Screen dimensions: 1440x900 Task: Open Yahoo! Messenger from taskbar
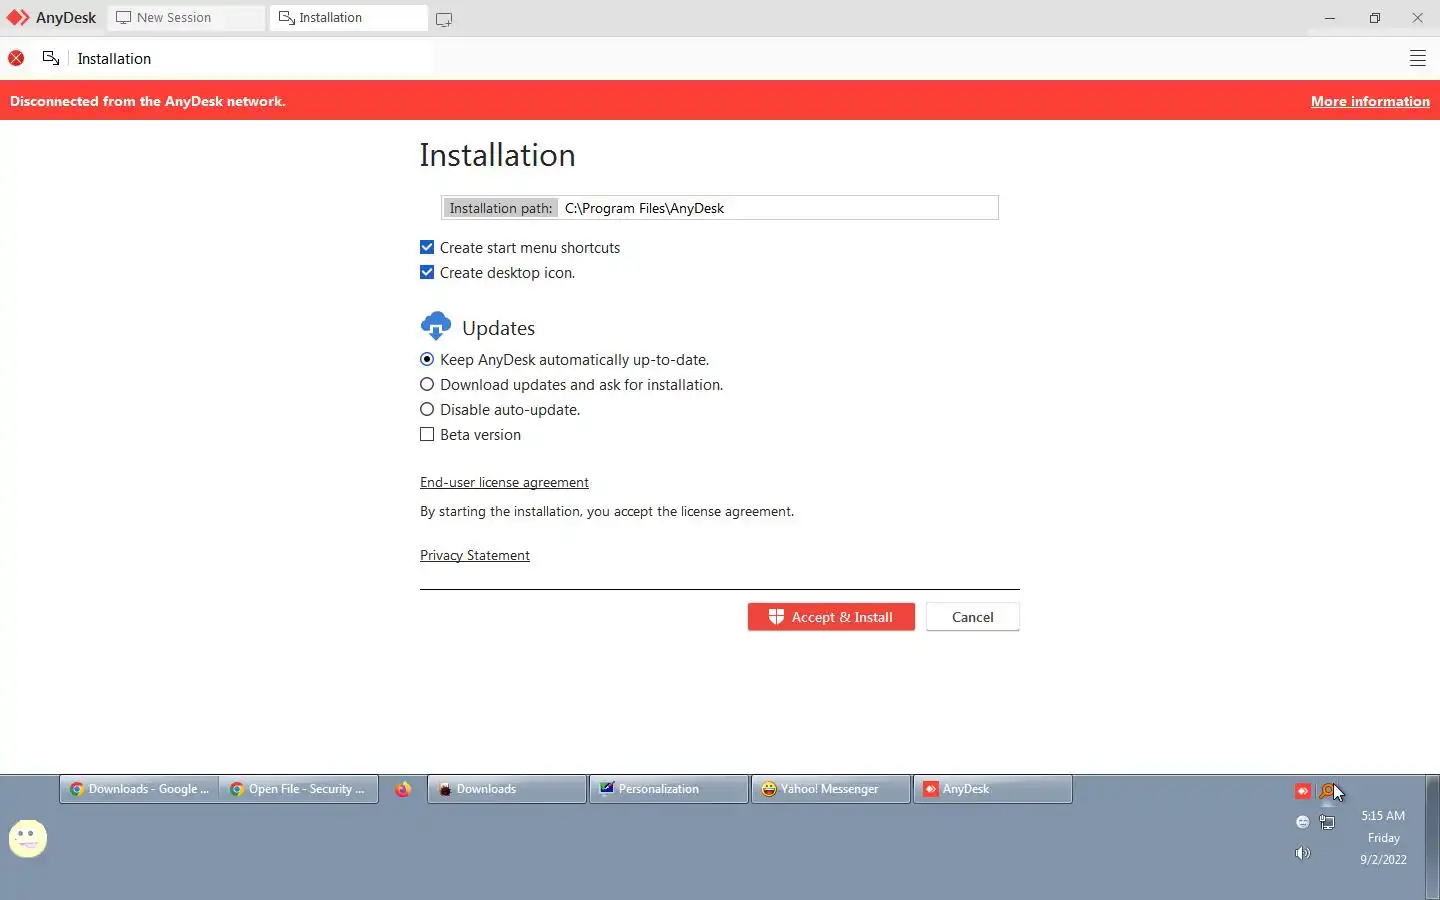point(831,789)
